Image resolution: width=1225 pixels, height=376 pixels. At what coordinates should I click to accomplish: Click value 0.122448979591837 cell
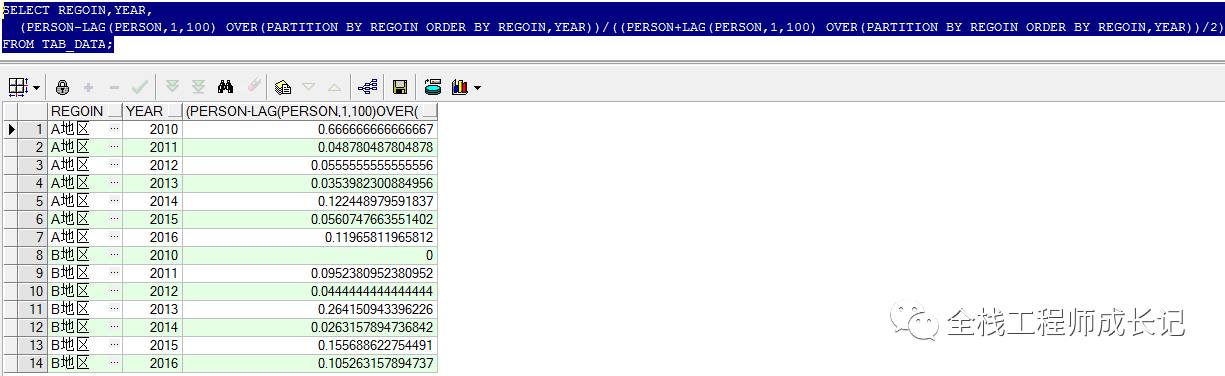pos(311,201)
